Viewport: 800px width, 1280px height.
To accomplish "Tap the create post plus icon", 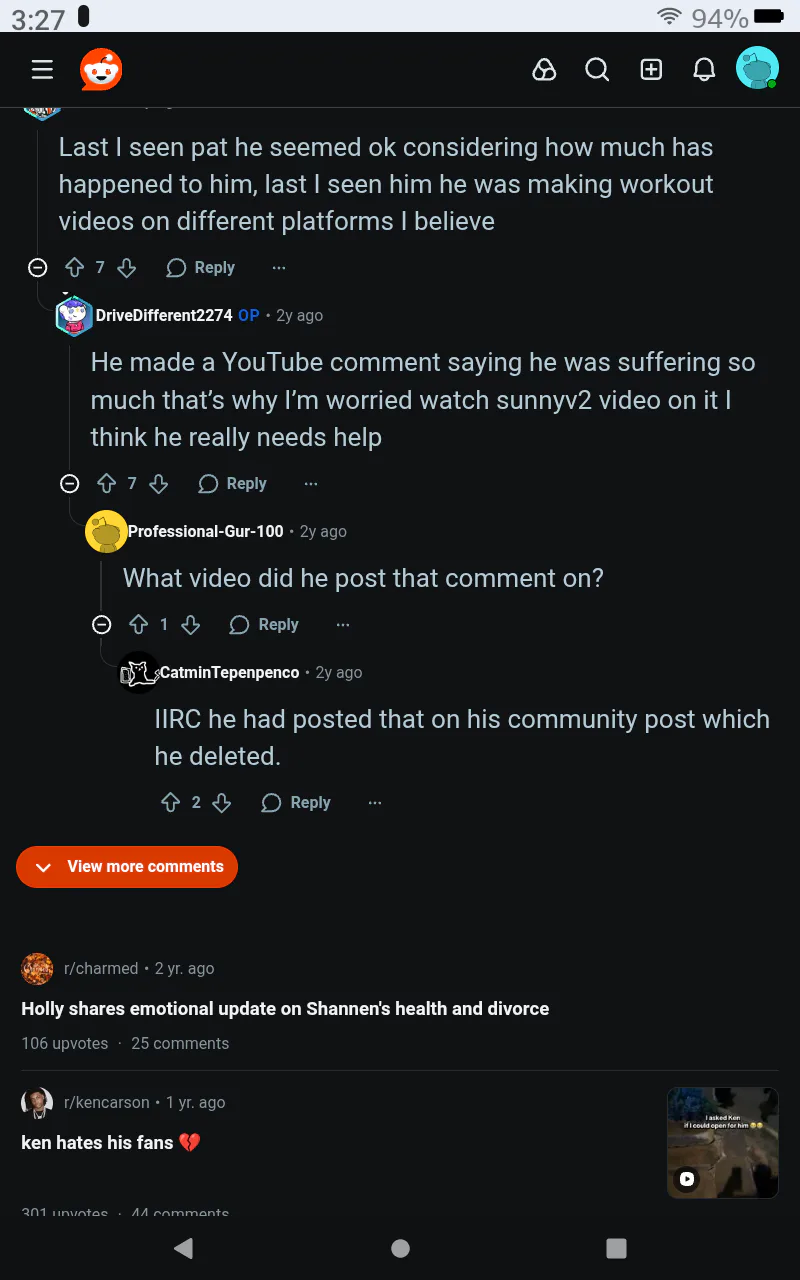I will (x=651, y=69).
